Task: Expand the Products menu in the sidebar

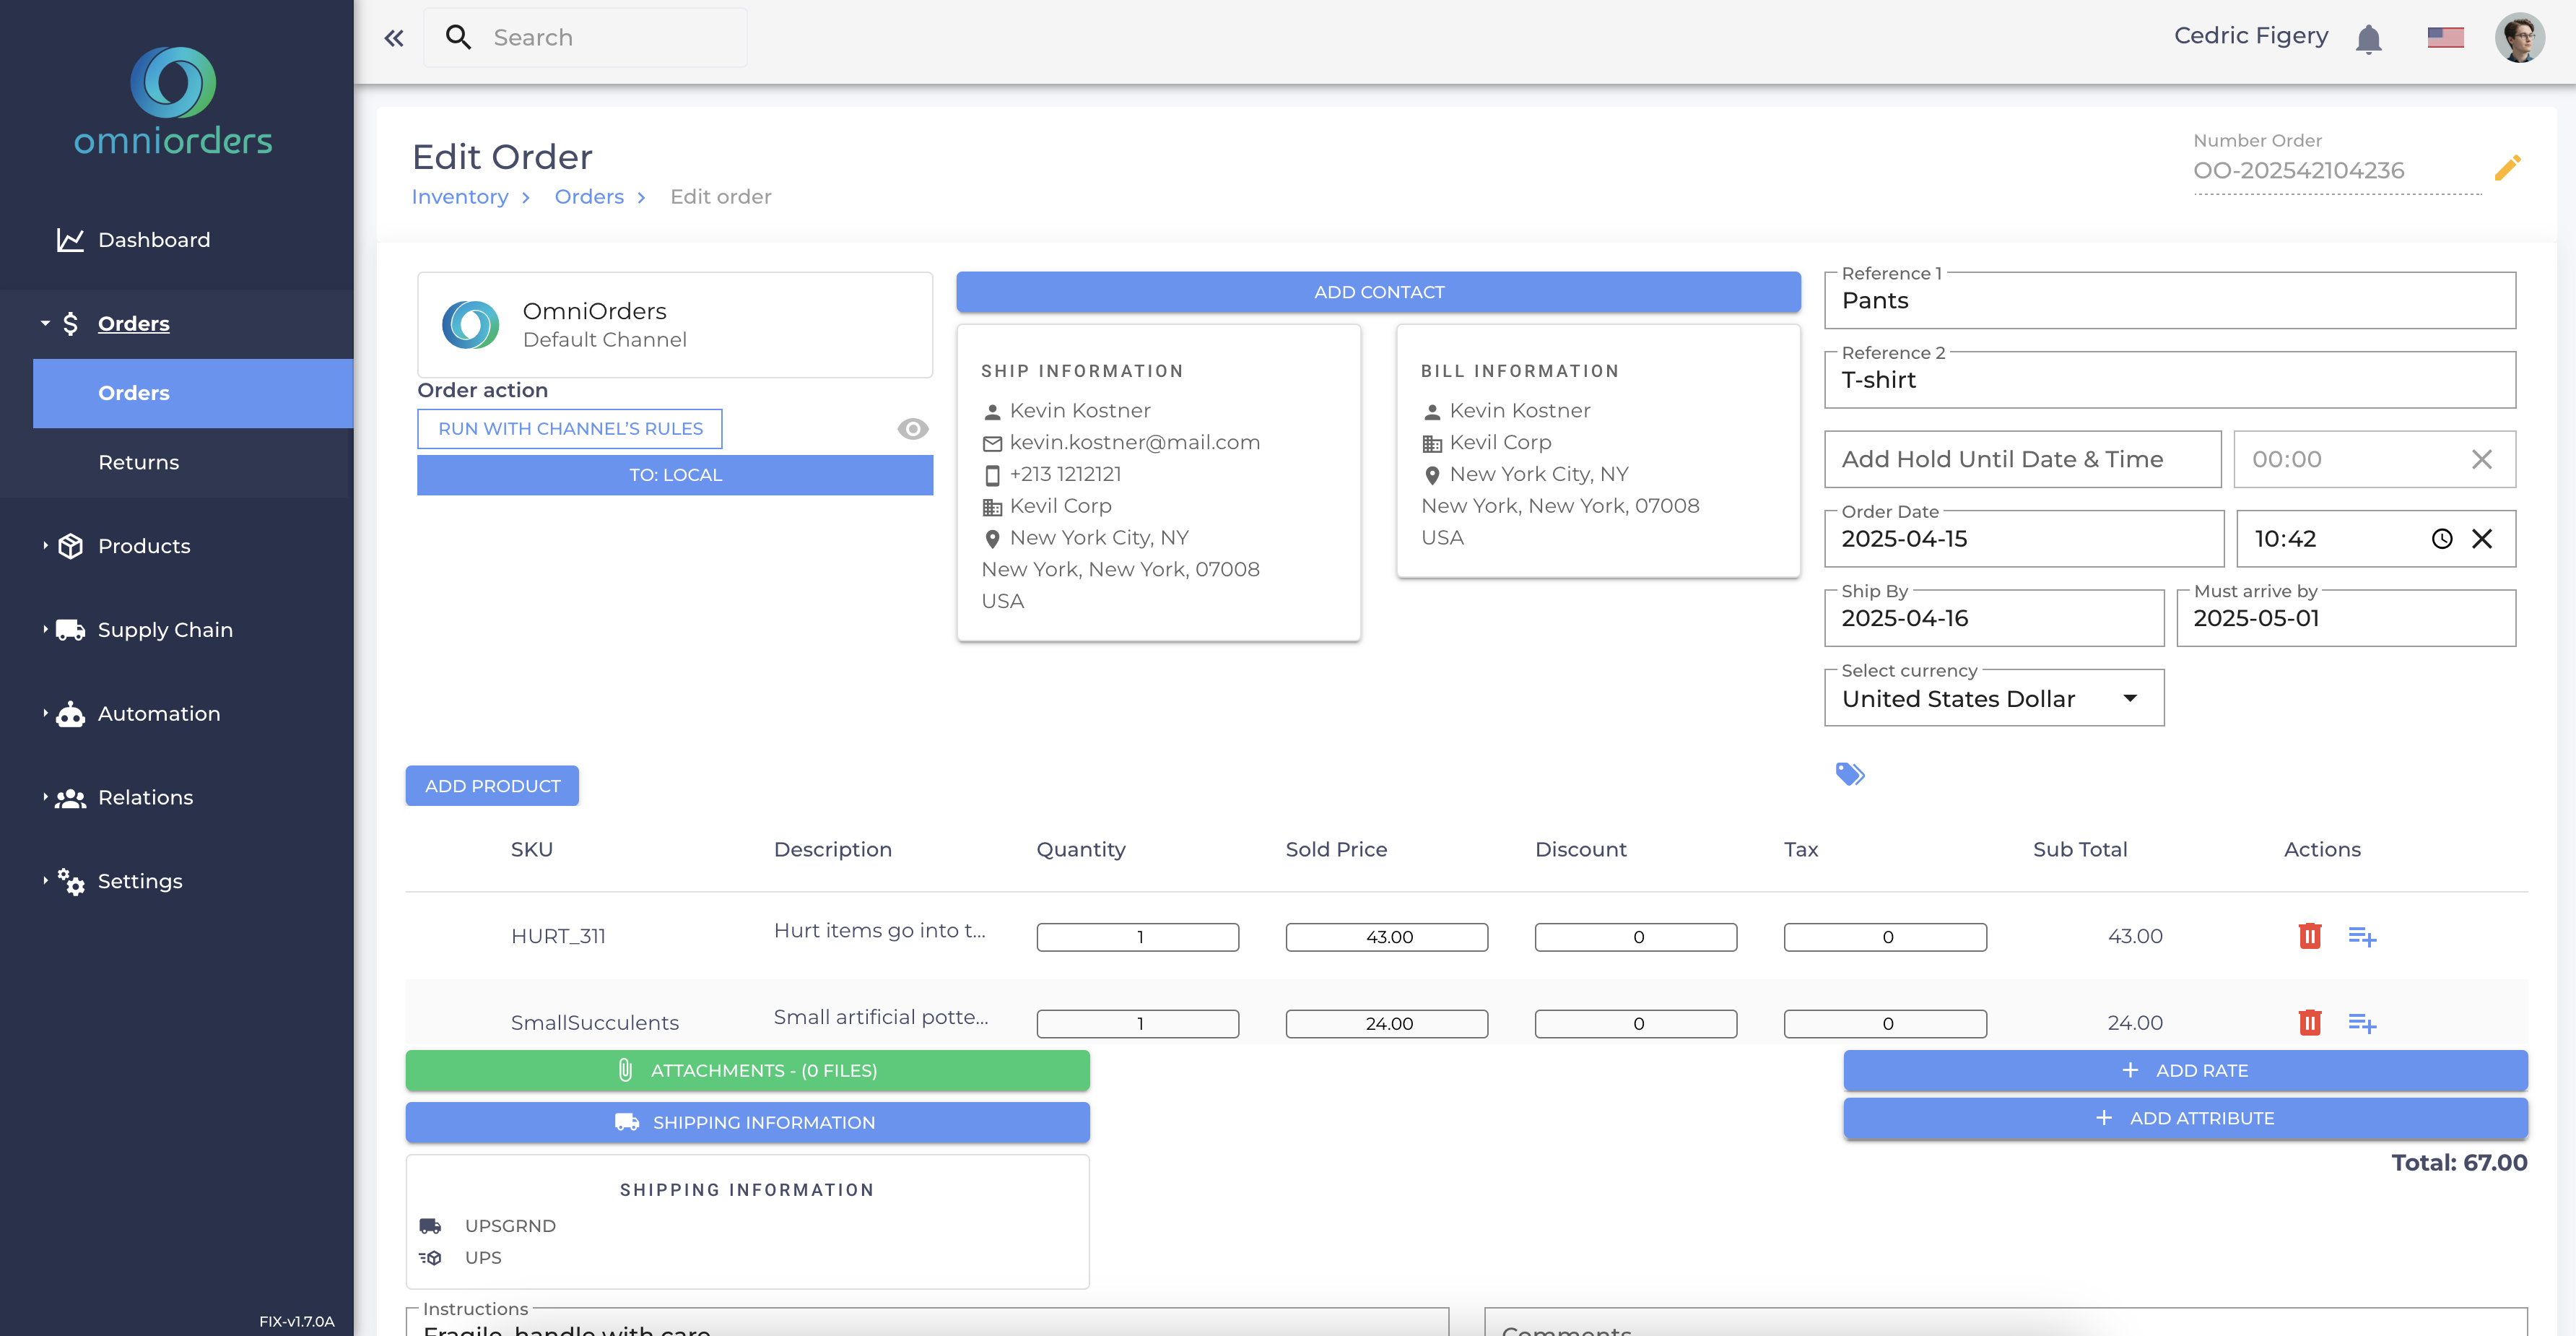Action: click(144, 546)
